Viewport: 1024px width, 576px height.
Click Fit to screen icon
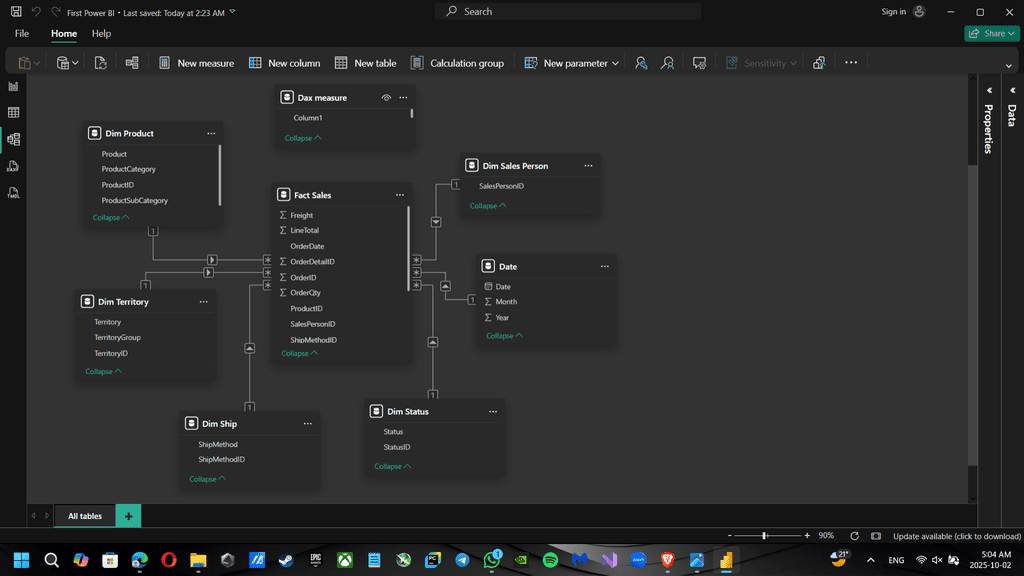[876, 536]
